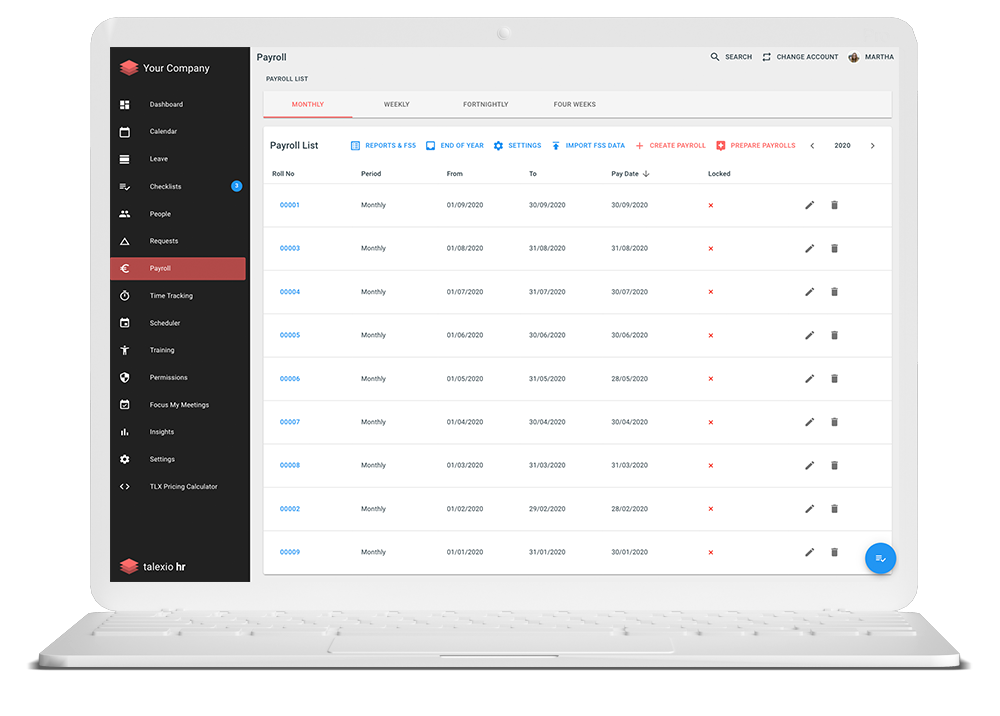This screenshot has width=1000, height=716.
Task: Sort by Pay Date column
Action: coord(630,173)
